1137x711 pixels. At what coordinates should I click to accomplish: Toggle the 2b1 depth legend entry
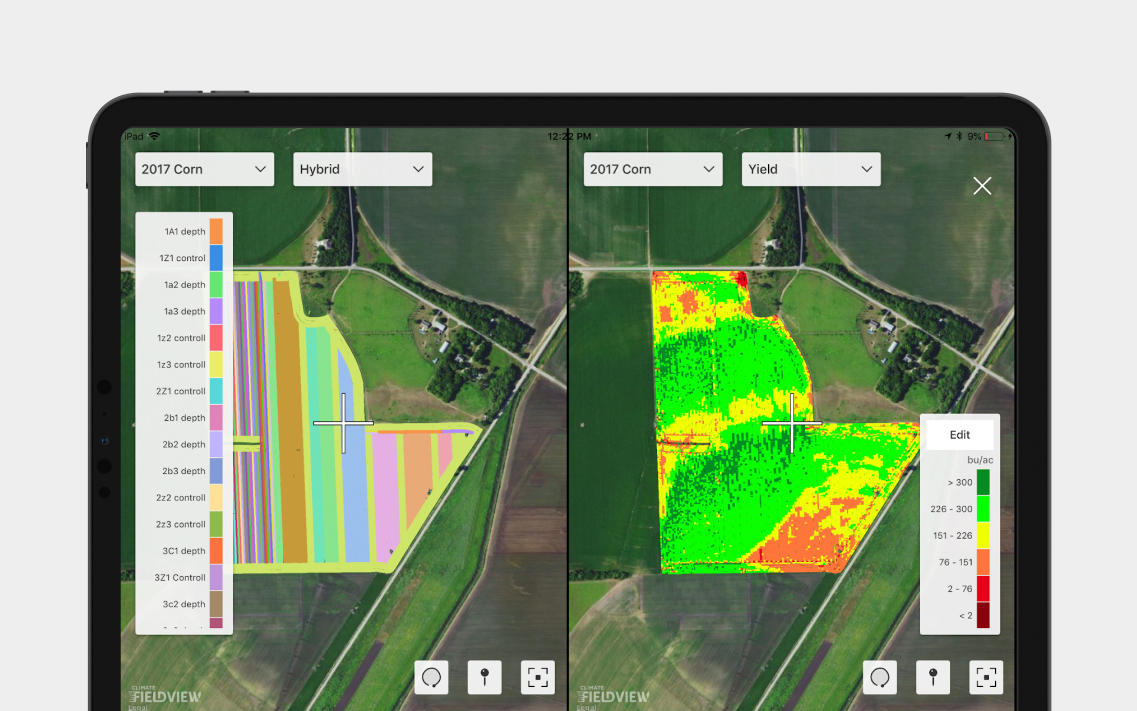[x=184, y=417]
